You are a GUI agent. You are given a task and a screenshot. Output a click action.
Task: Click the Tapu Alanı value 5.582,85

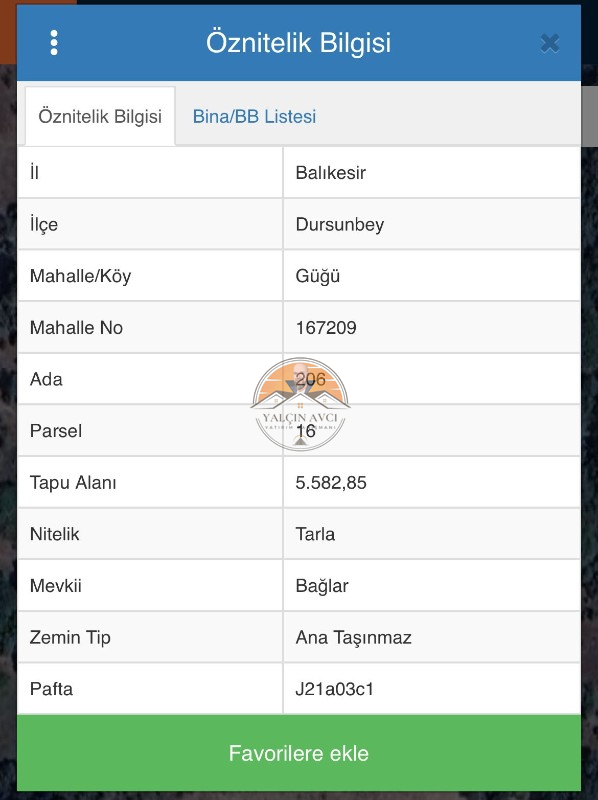pyautogui.click(x=331, y=483)
